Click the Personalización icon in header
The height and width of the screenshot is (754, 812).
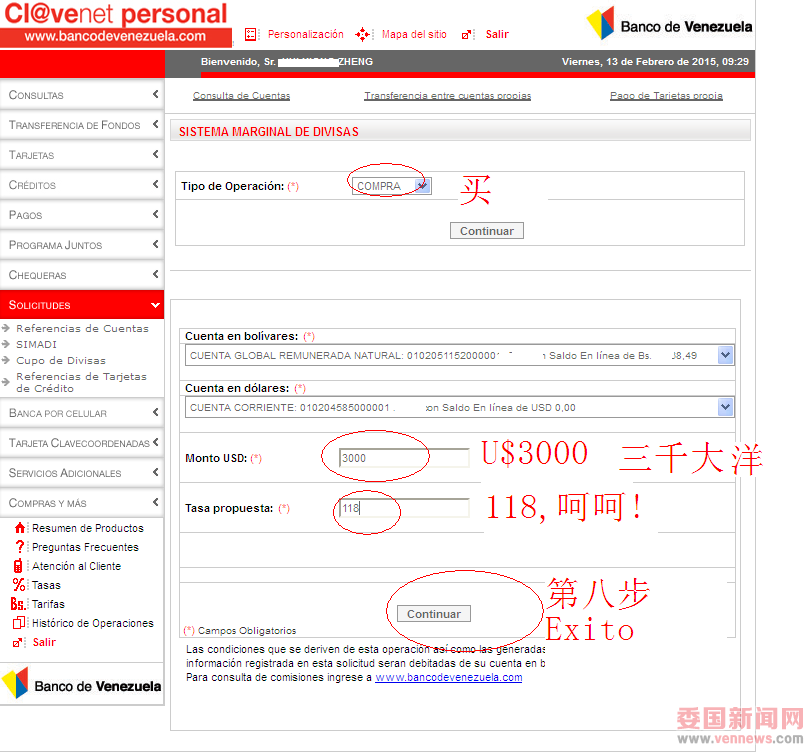pos(251,35)
